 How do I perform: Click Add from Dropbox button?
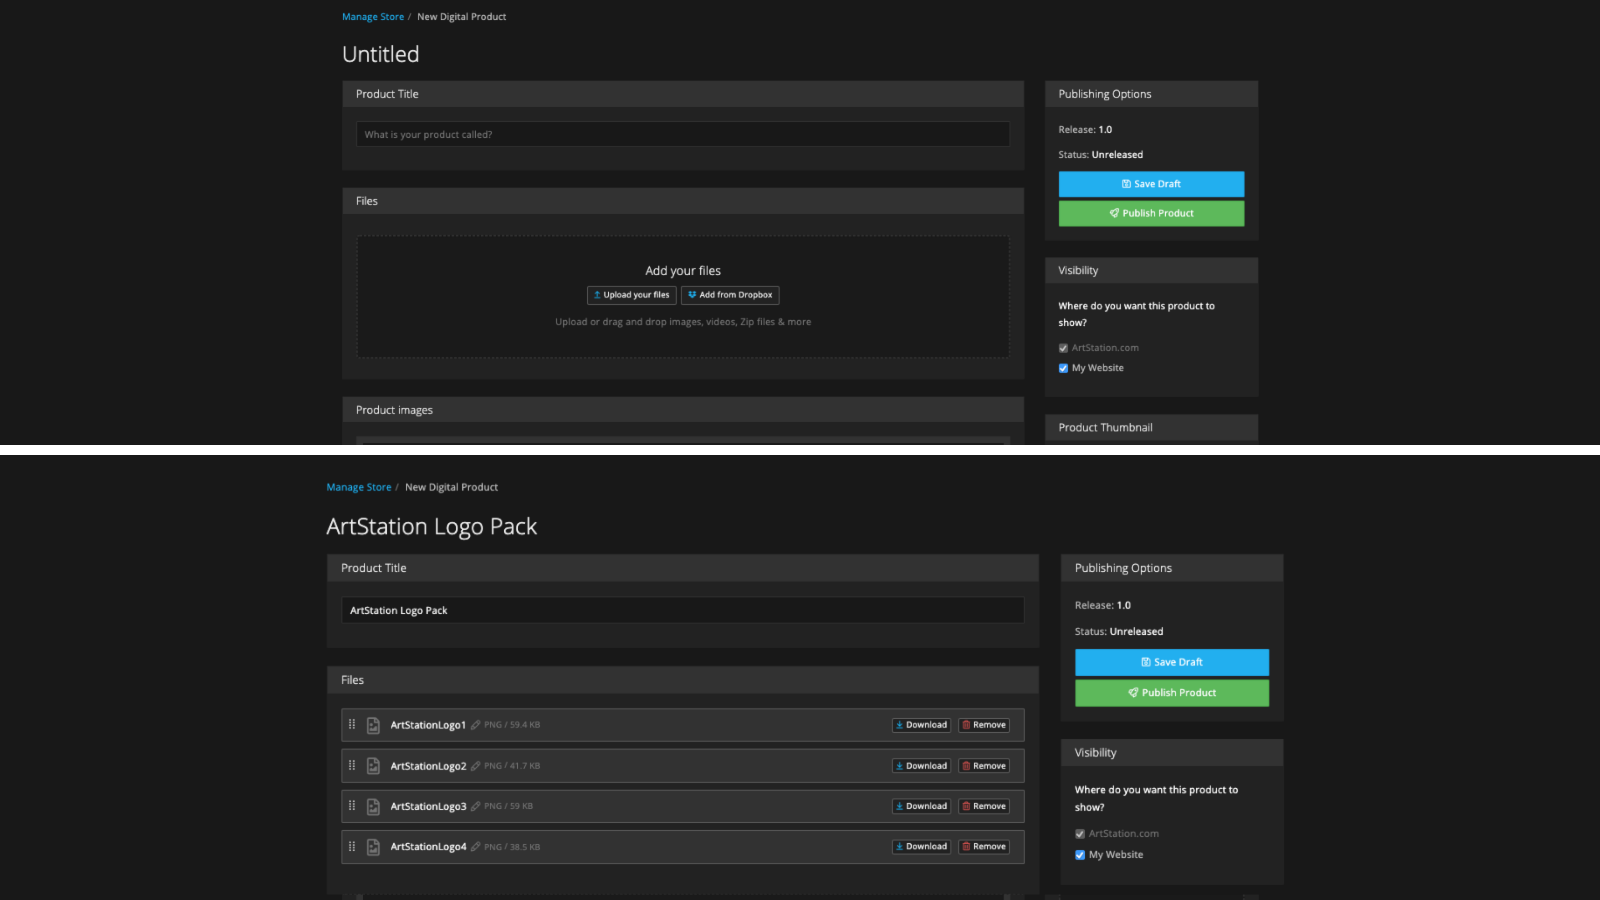point(730,295)
